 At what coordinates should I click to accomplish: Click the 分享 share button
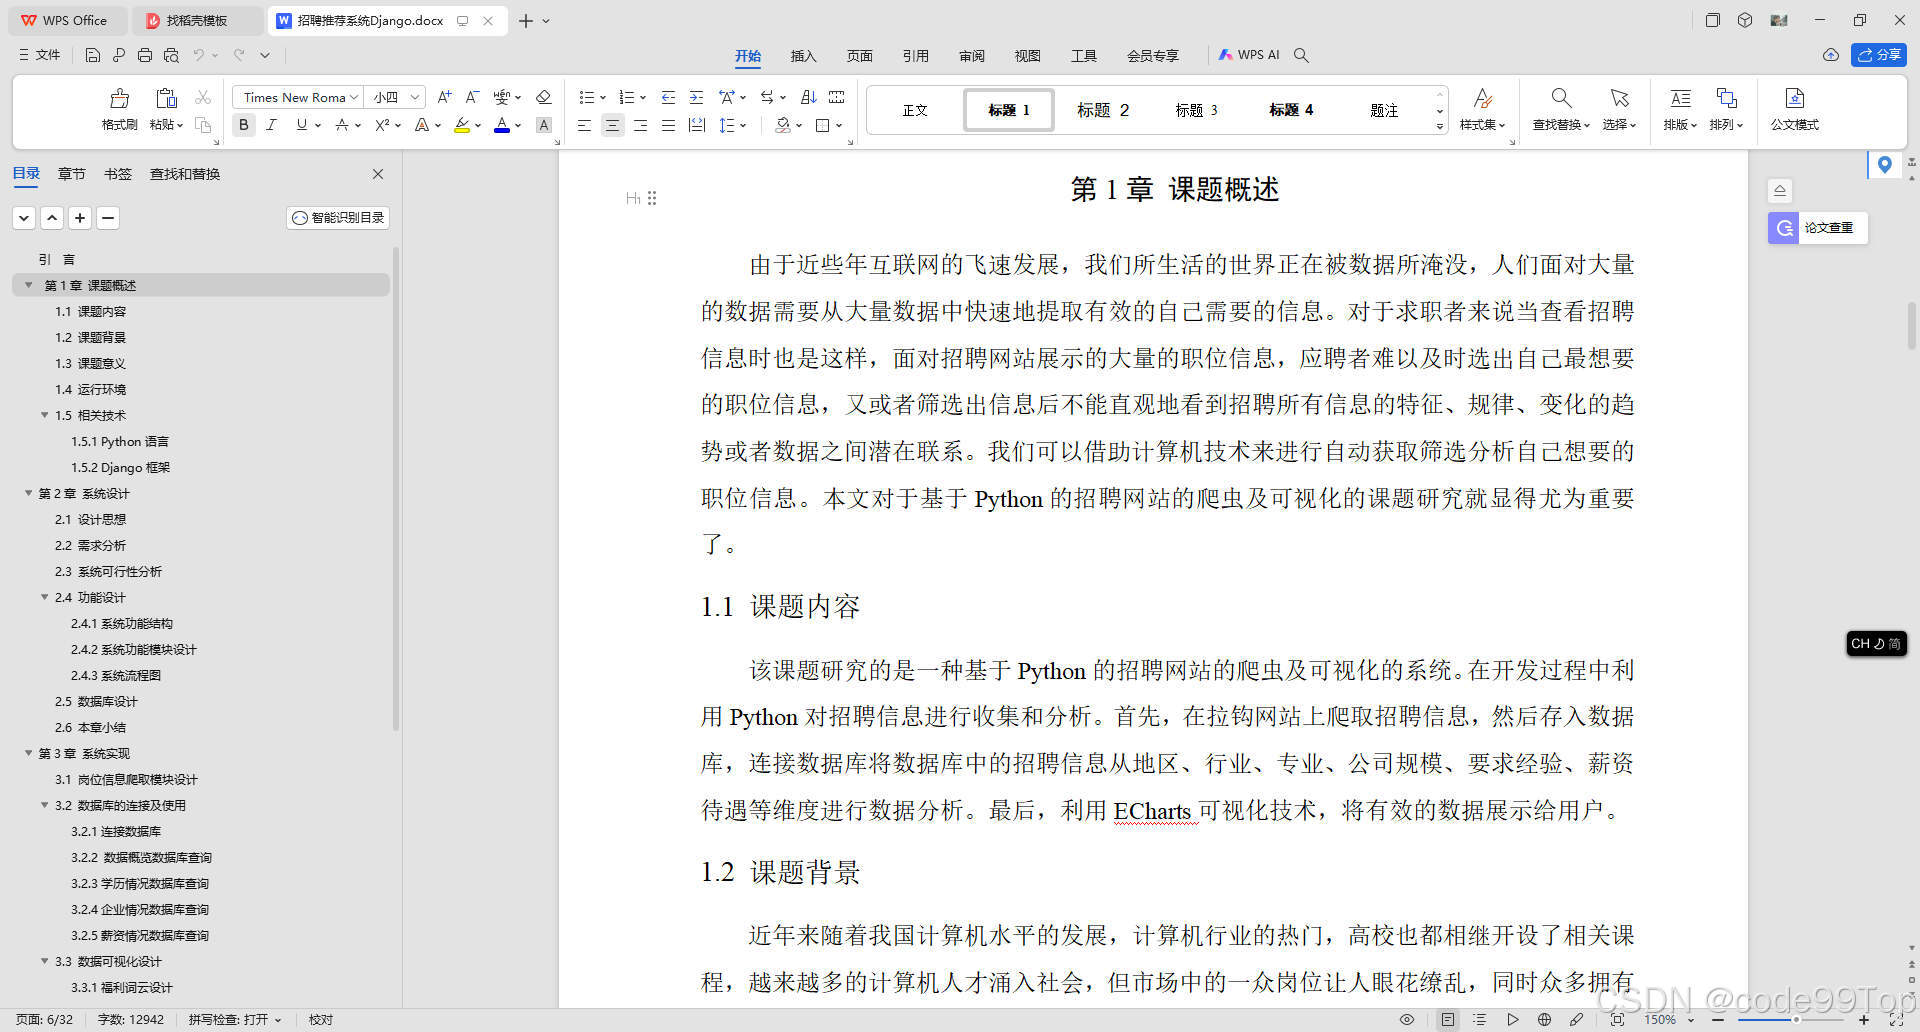(x=1879, y=55)
